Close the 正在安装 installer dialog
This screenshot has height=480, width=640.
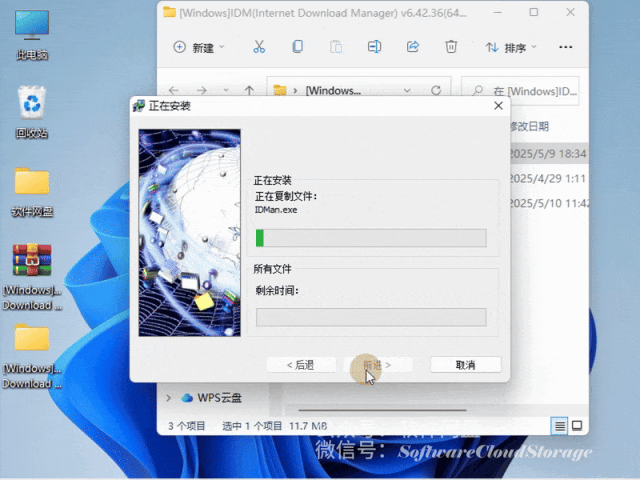point(498,106)
